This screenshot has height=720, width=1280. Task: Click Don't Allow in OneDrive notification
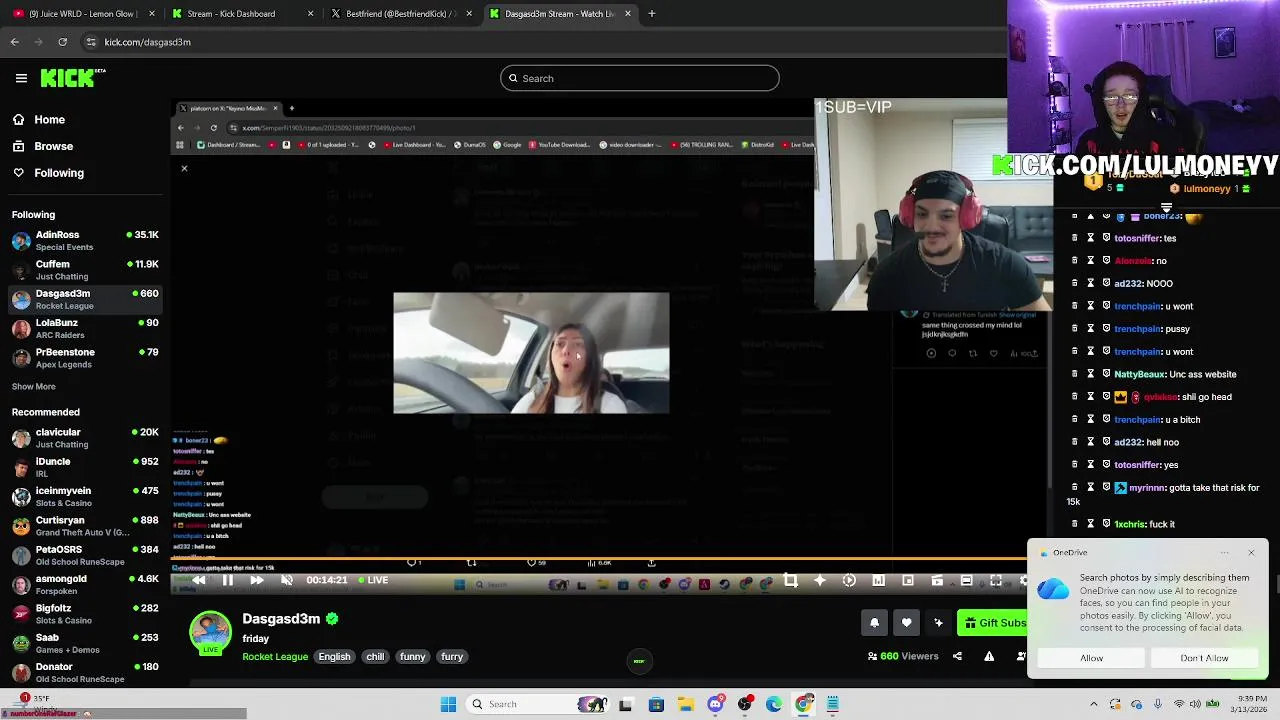[x=1204, y=658]
